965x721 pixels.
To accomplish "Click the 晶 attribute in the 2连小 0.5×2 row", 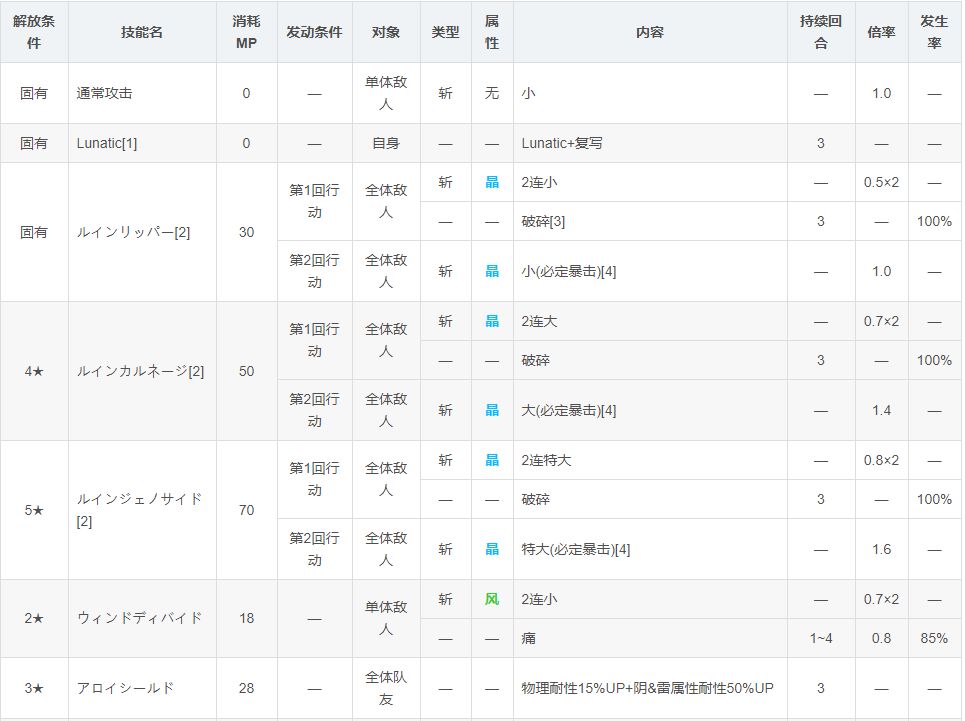I will pyautogui.click(x=492, y=182).
